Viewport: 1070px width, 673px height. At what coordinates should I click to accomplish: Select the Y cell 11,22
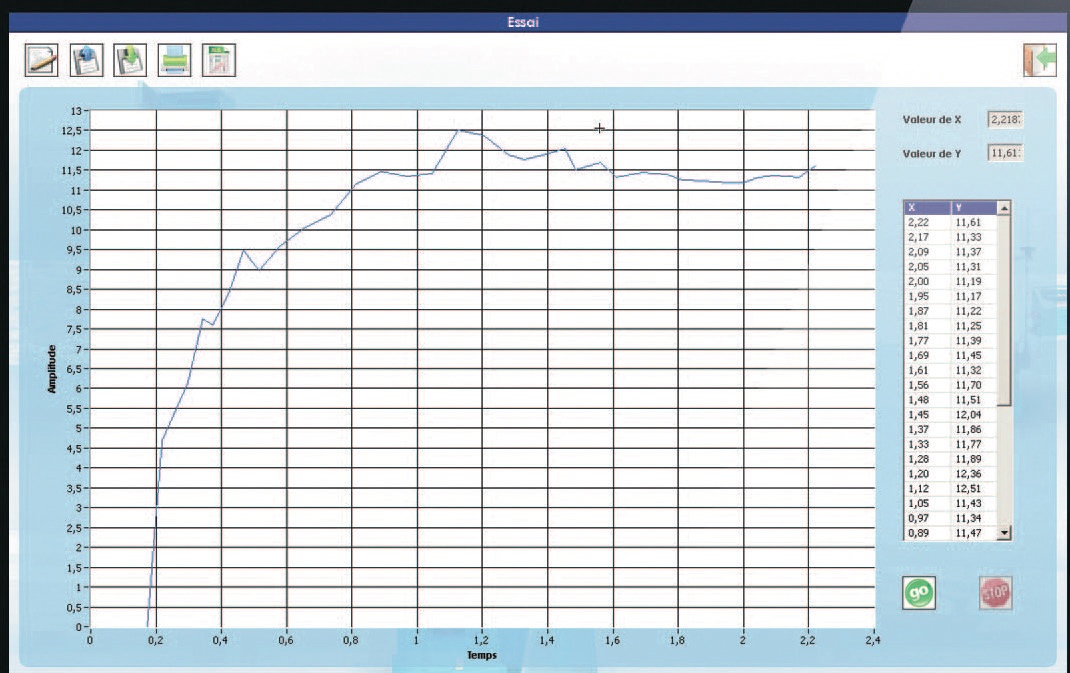click(974, 311)
